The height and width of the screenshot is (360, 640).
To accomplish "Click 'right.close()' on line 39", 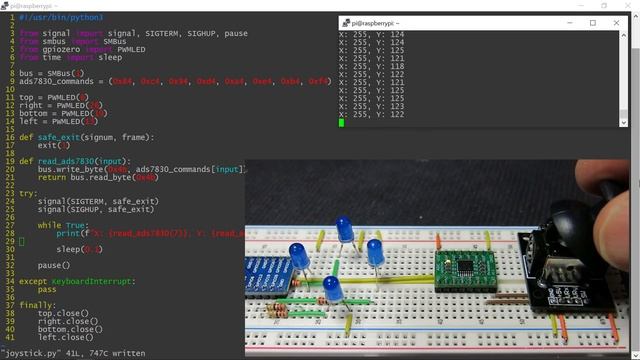I will click(x=68, y=321).
